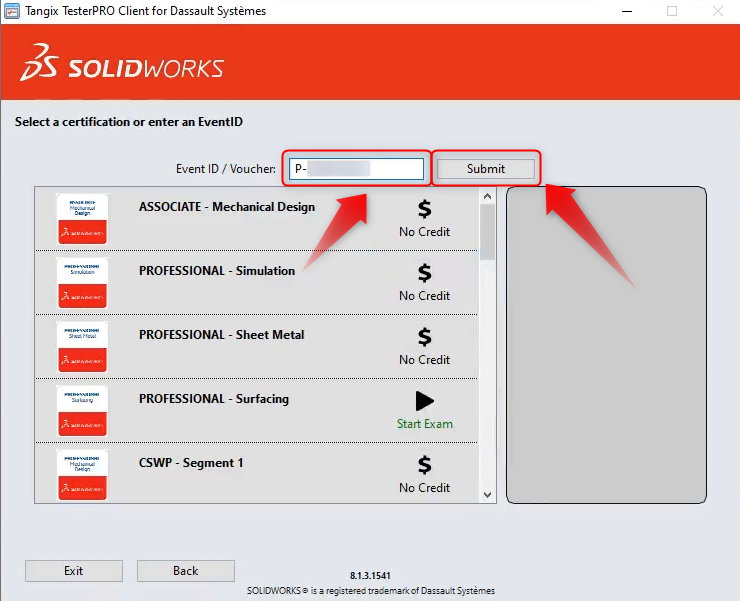Minimize the TesterPRO window
740x601 pixels.
click(627, 11)
